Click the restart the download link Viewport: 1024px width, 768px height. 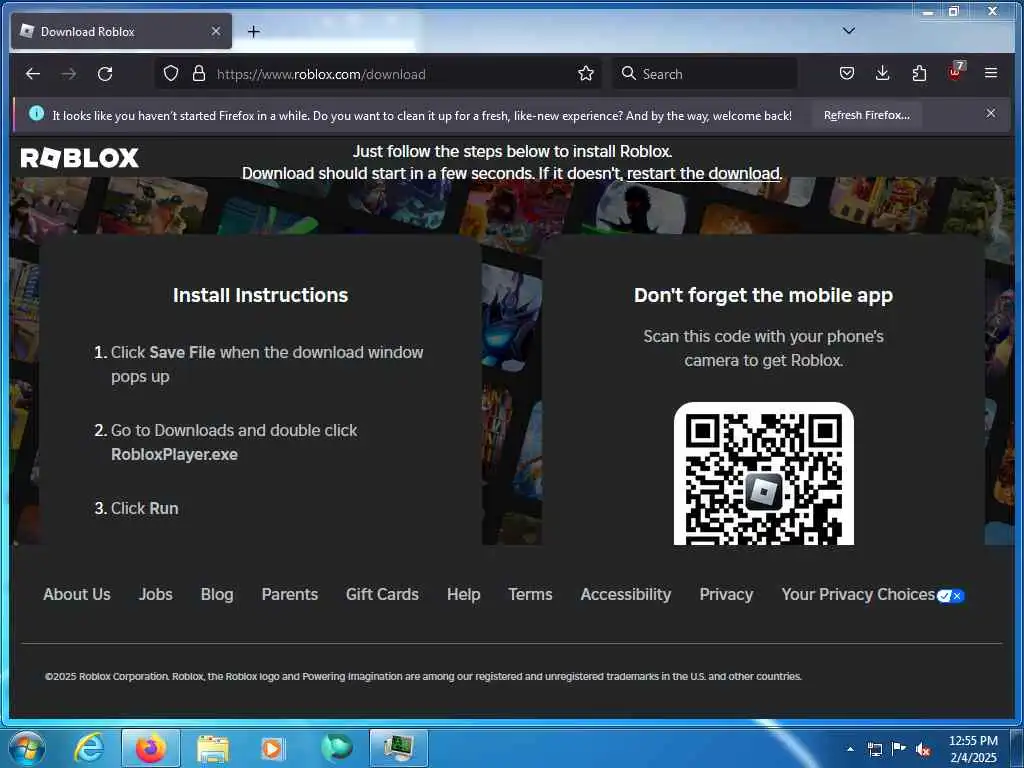tap(703, 173)
